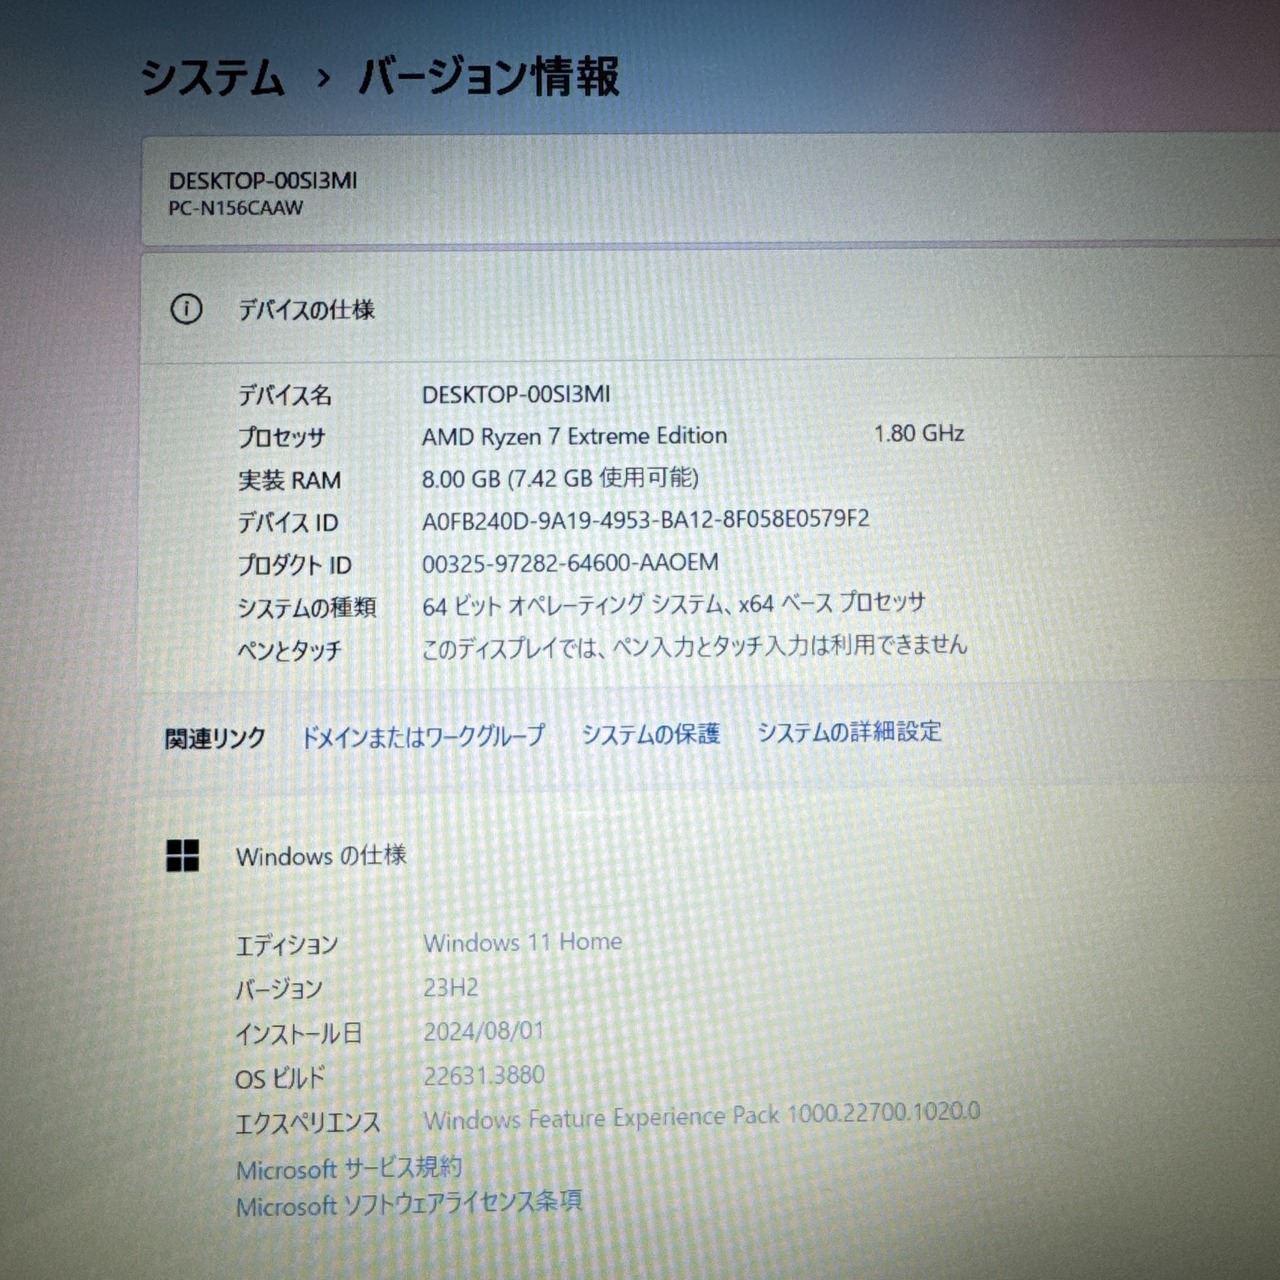Click the ペンとタッチ label
This screenshot has height=1280, width=1280.
(289, 651)
